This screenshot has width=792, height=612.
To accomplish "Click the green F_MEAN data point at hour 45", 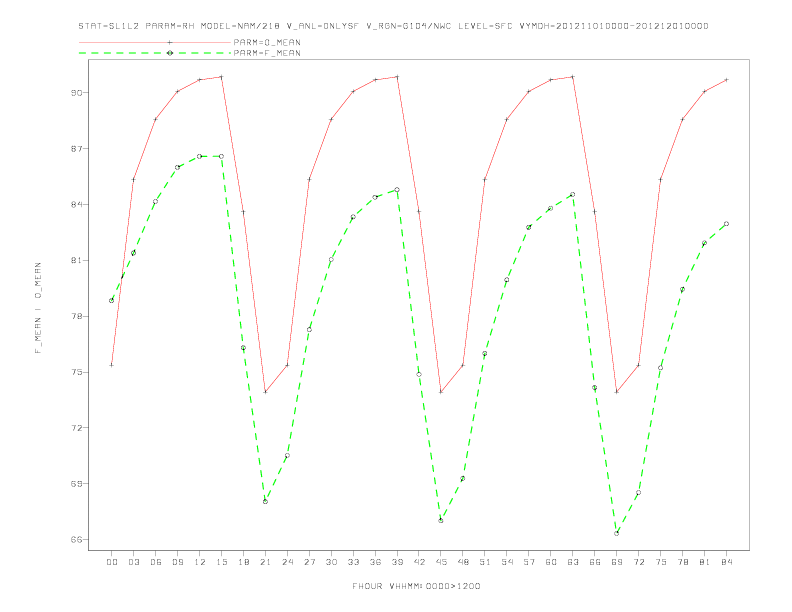I will click(441, 520).
